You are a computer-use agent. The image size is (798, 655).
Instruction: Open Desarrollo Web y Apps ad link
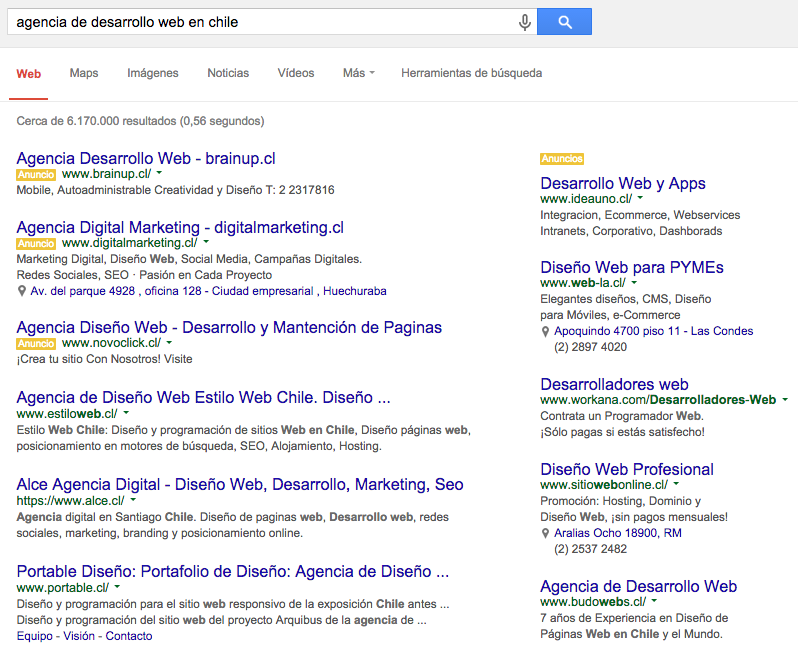click(623, 183)
